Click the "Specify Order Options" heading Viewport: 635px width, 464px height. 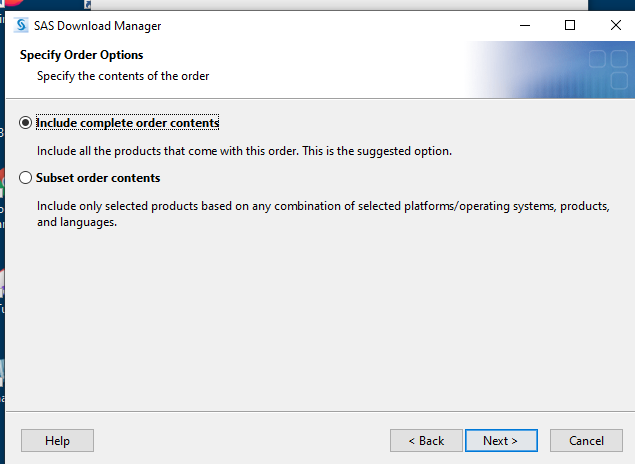tap(82, 55)
